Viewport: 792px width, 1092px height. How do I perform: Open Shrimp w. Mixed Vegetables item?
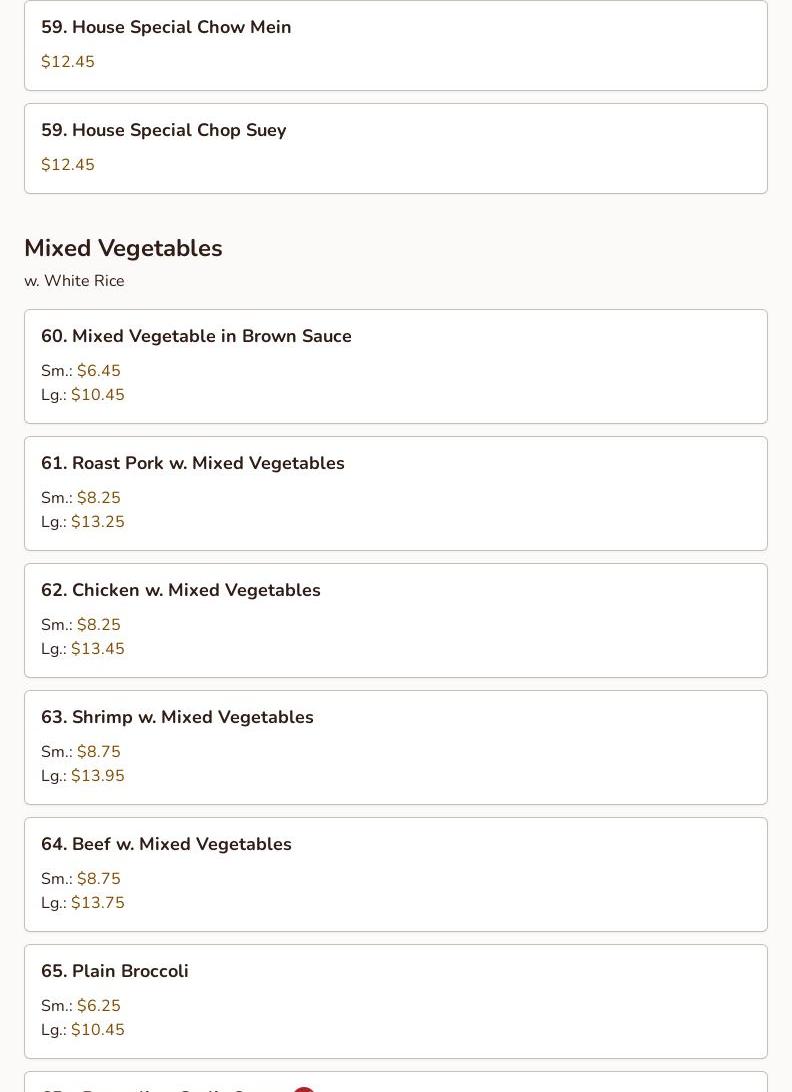click(x=177, y=717)
